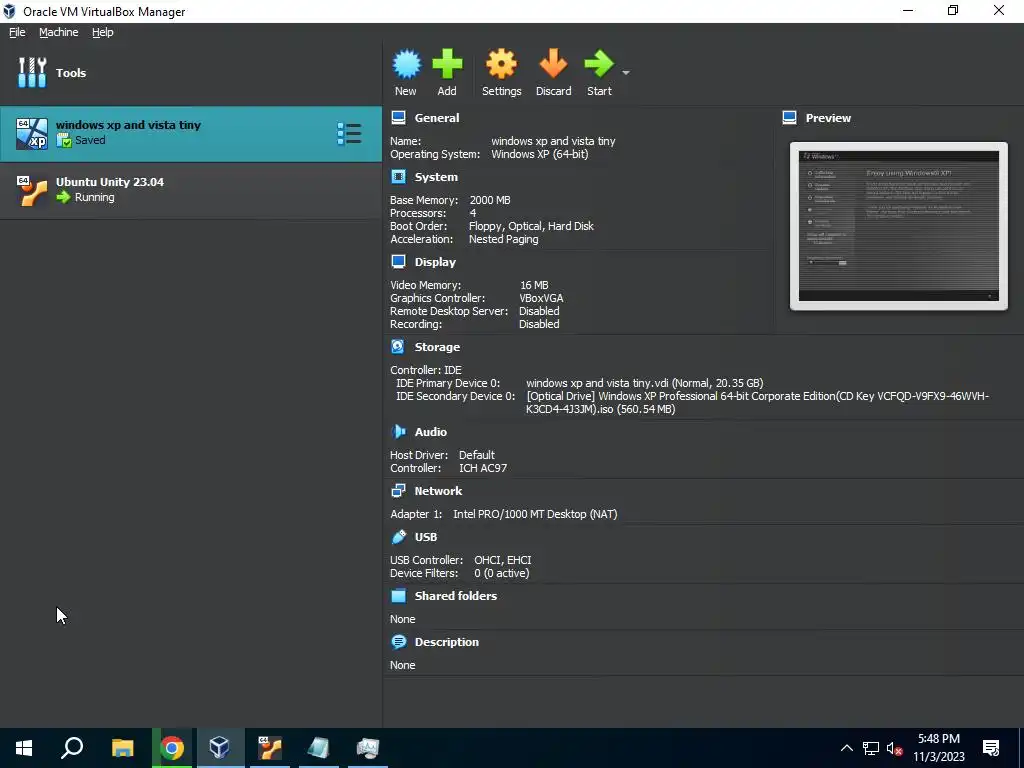Select the Ubuntu Unity 23.04 VM

click(x=191, y=190)
